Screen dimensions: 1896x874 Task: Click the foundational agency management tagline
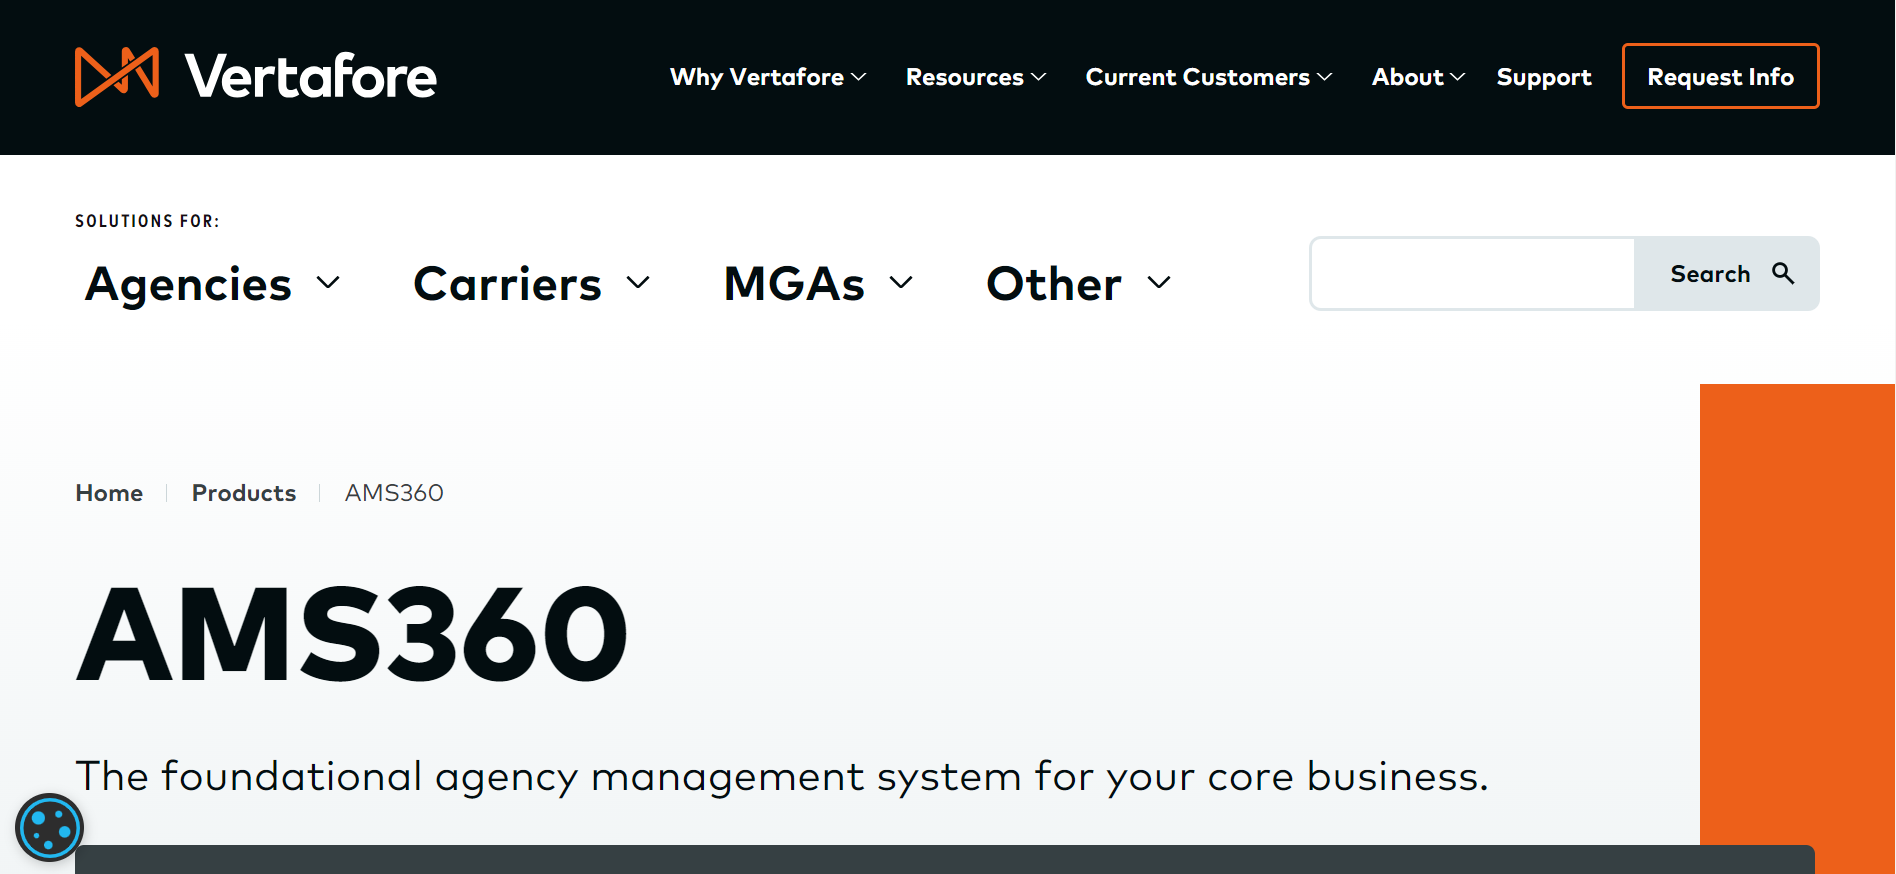tap(782, 777)
